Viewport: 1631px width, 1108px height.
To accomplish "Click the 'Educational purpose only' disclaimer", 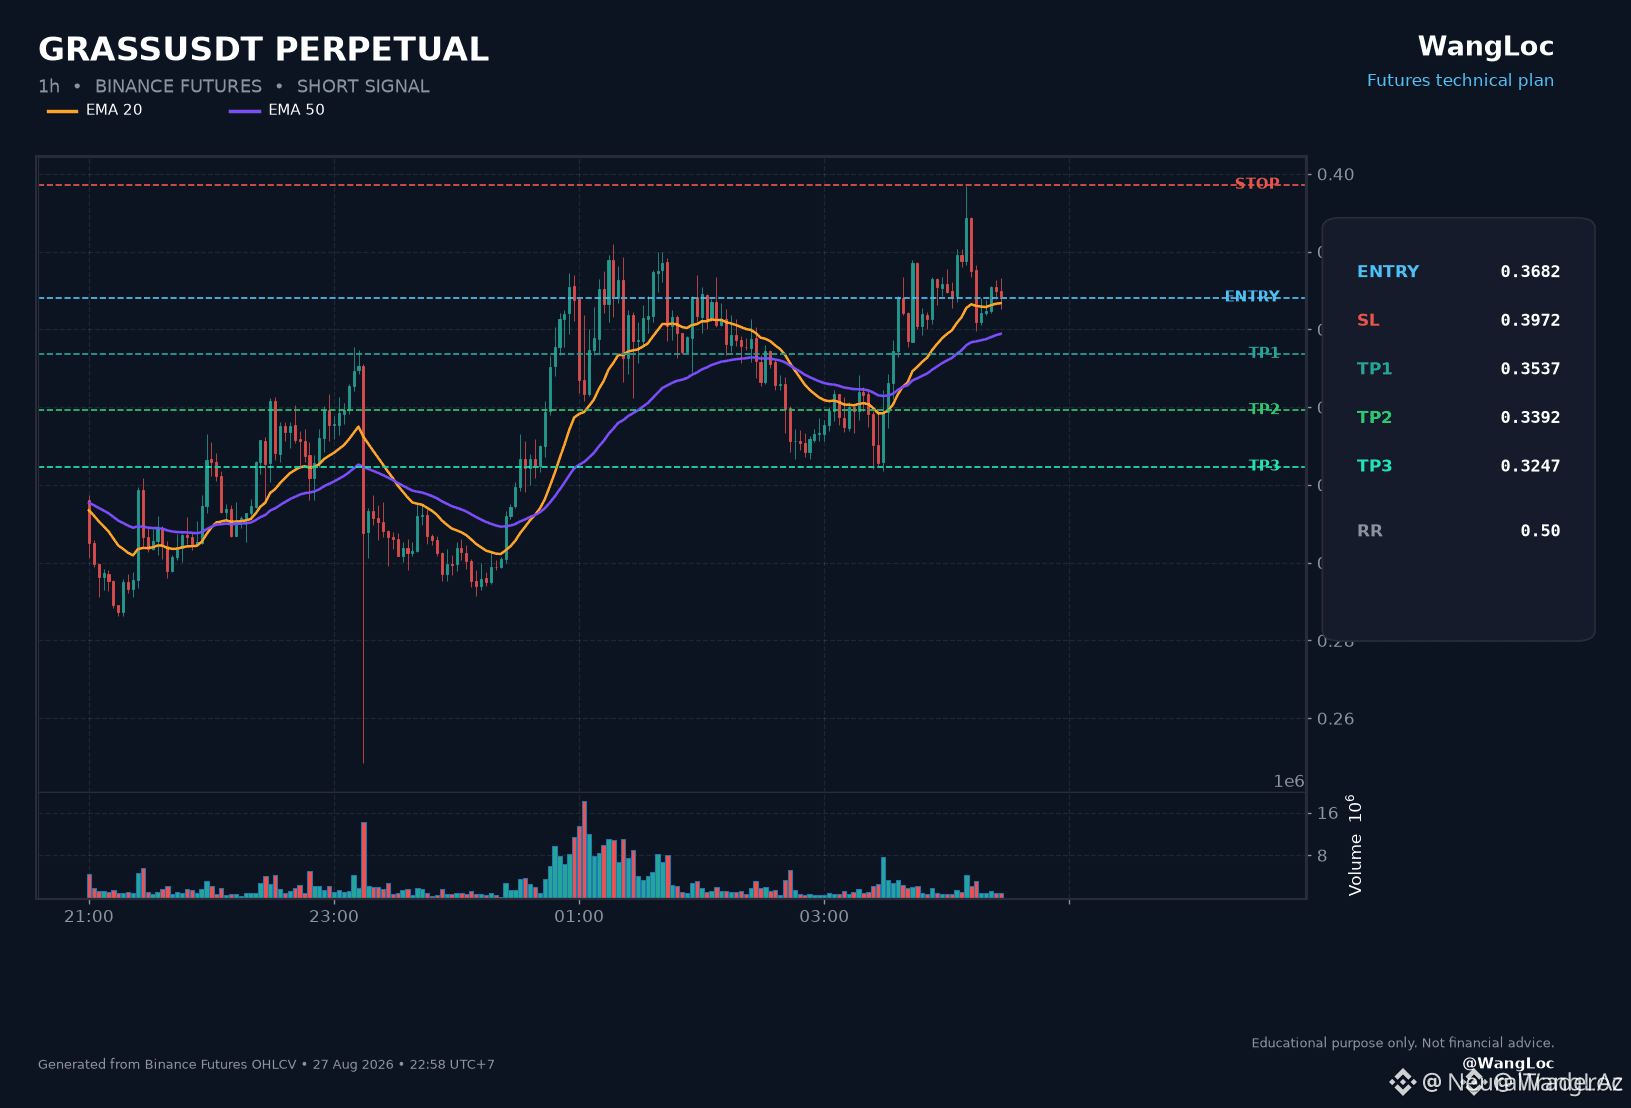I will (x=1403, y=1043).
